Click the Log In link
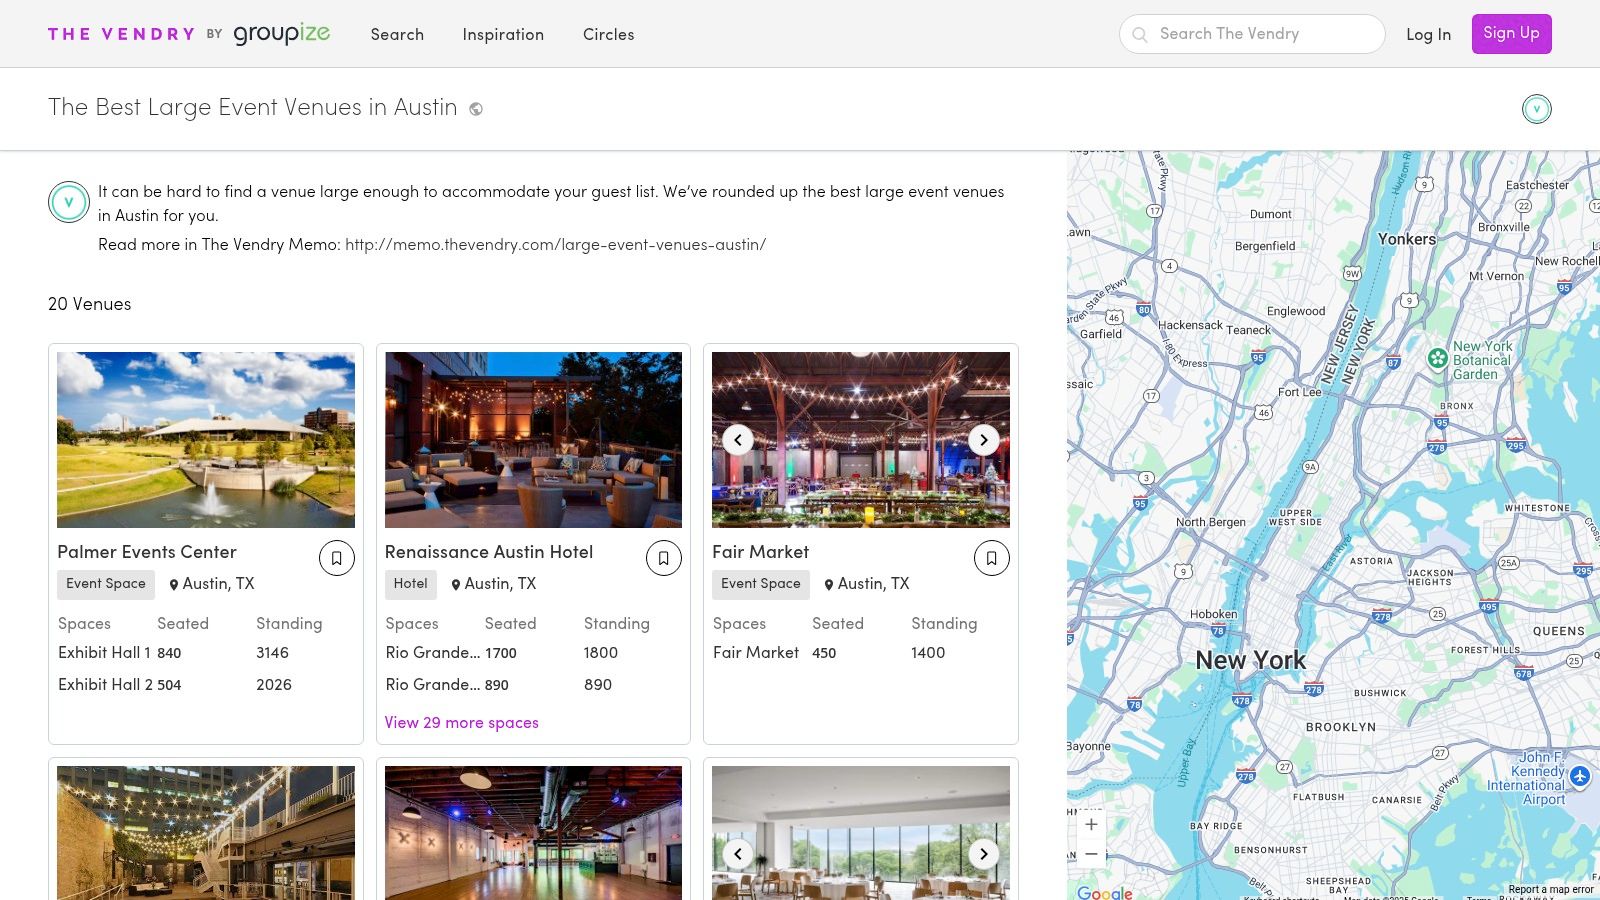1600x900 pixels. 1428,34
